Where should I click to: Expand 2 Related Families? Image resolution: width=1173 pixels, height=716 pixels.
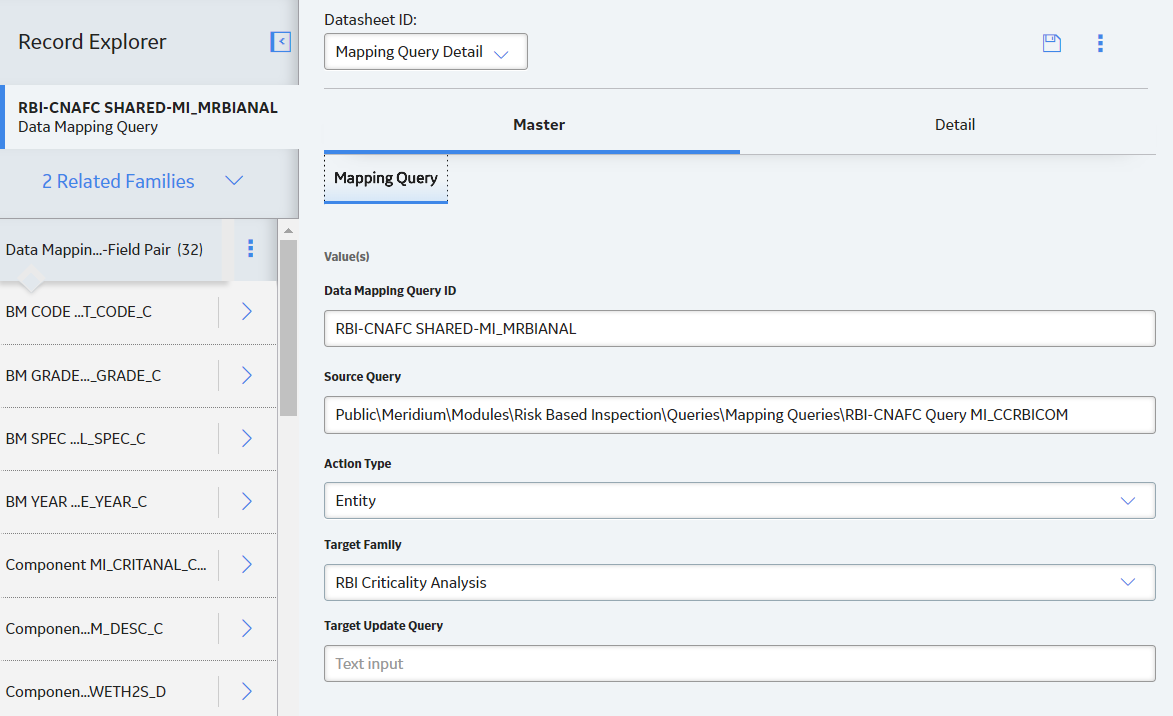[x=142, y=181]
